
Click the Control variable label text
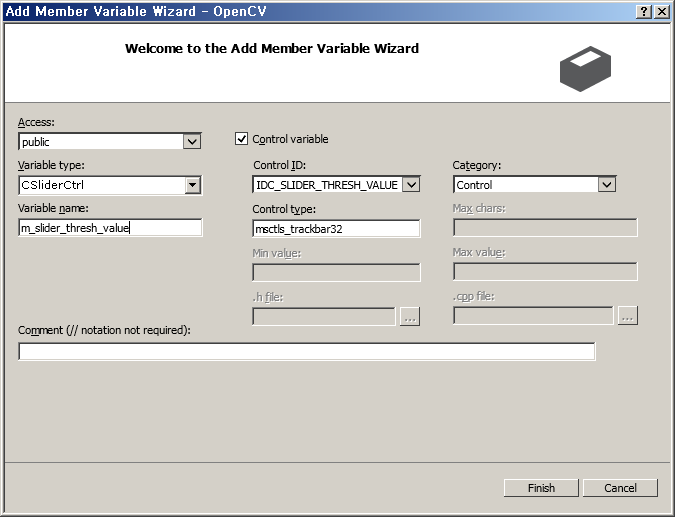pos(290,139)
